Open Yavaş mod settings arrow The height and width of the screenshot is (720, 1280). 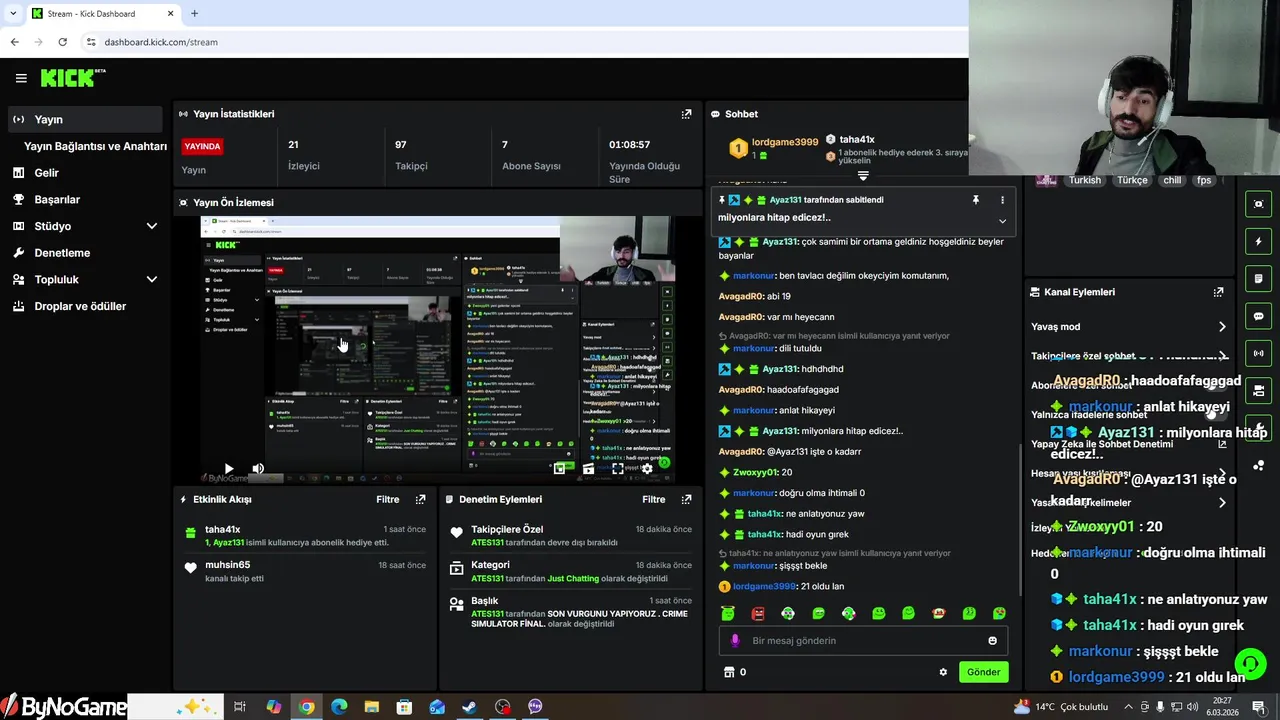coord(1222,327)
